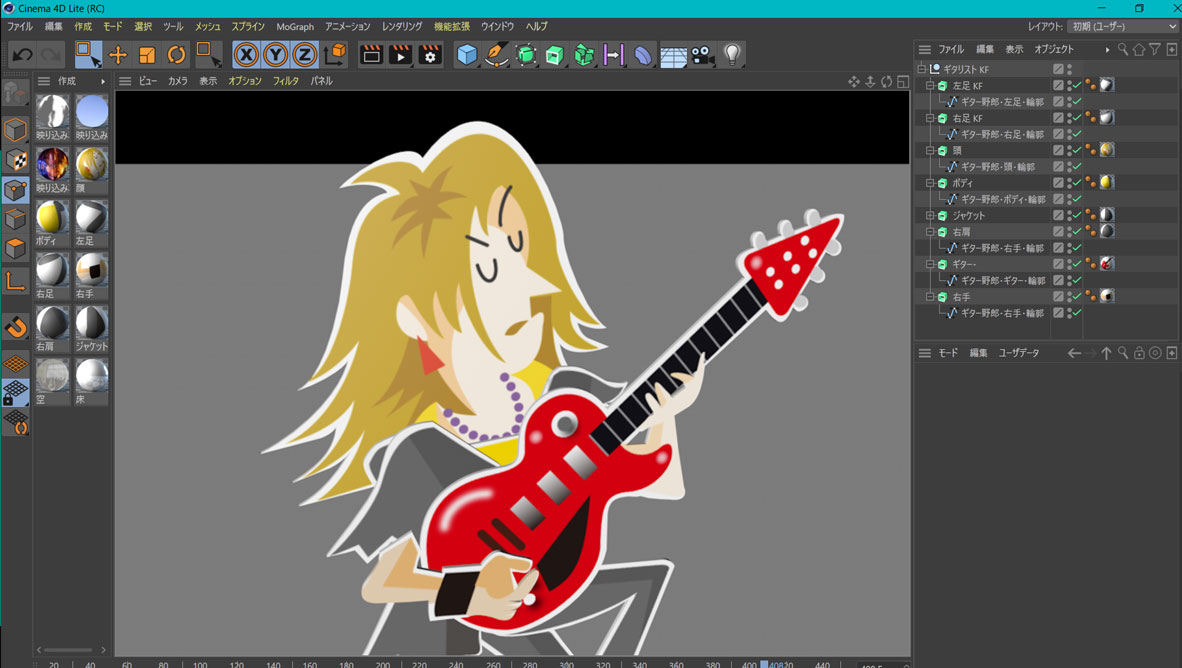This screenshot has height=668, width=1182.
Task: Toggle the X axis lock
Action: (246, 55)
